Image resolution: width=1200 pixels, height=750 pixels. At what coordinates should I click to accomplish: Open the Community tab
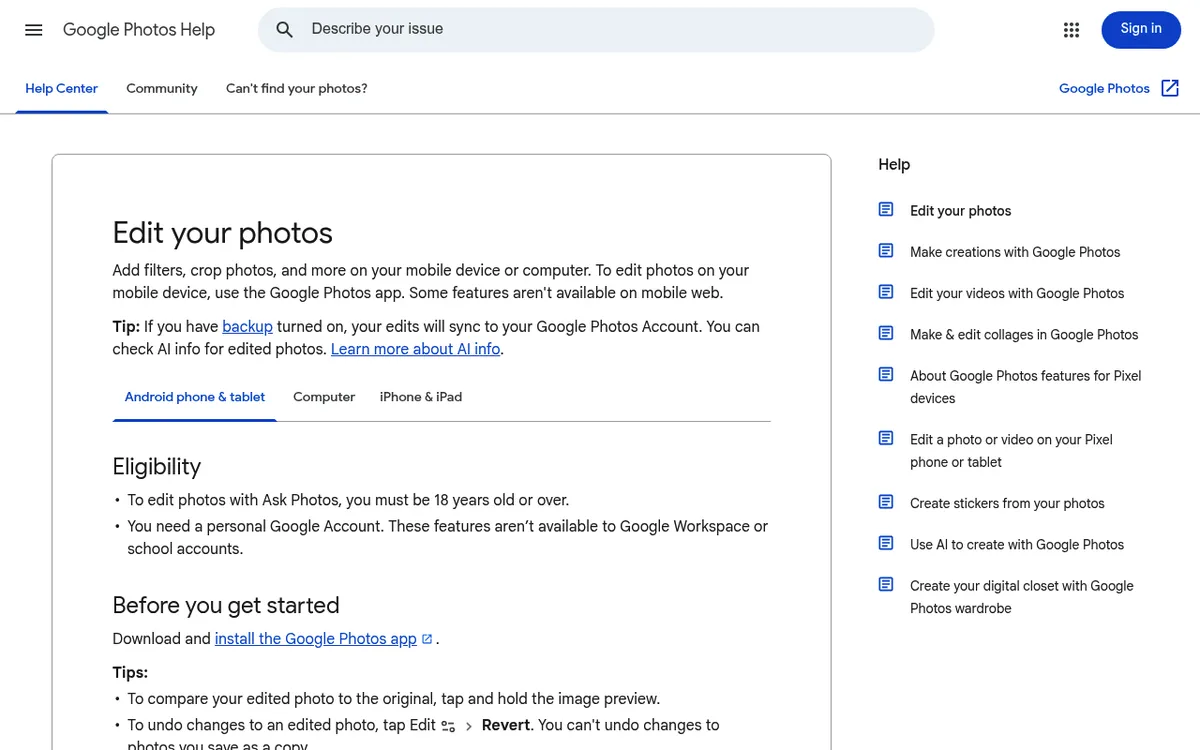[x=162, y=88]
